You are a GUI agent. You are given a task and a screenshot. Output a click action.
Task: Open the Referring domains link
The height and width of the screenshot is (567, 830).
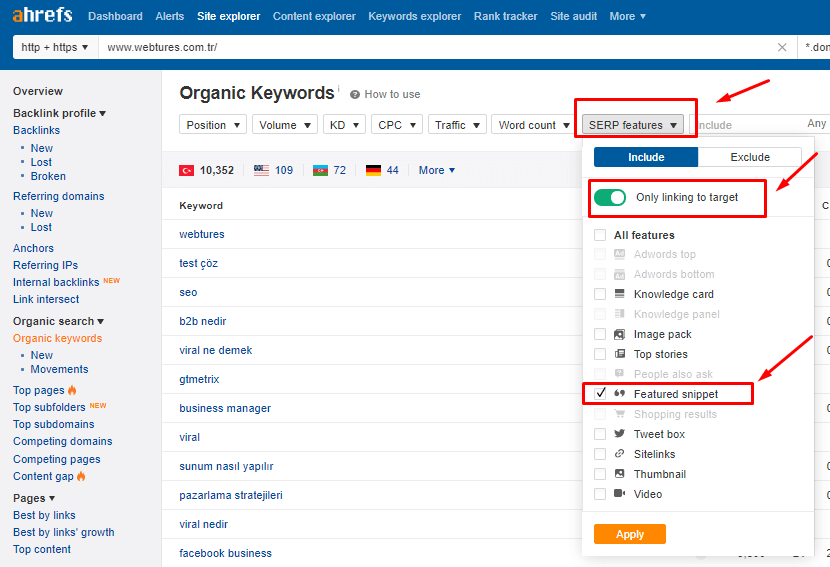click(x=59, y=196)
